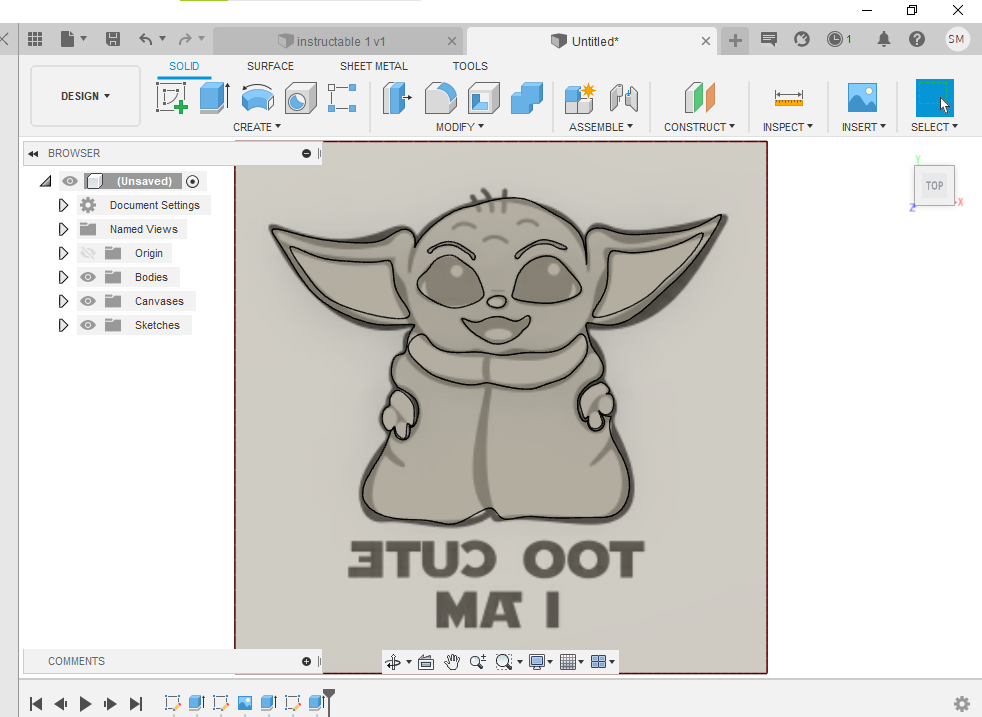Click the Insert image icon
Image resolution: width=982 pixels, height=717 pixels.
pyautogui.click(x=861, y=98)
